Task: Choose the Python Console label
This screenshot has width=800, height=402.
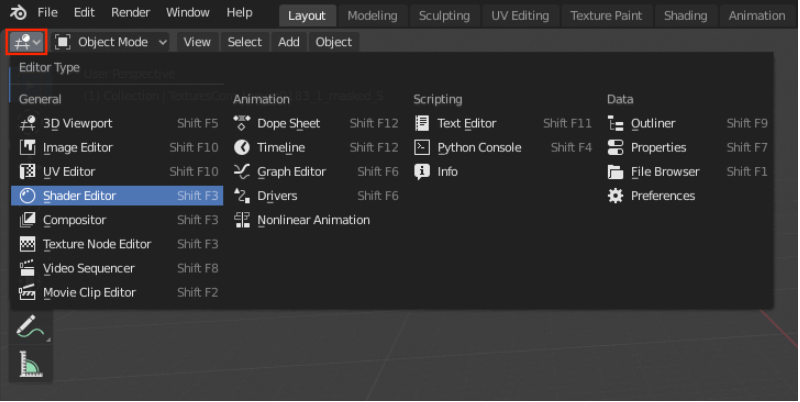Action: coord(480,147)
